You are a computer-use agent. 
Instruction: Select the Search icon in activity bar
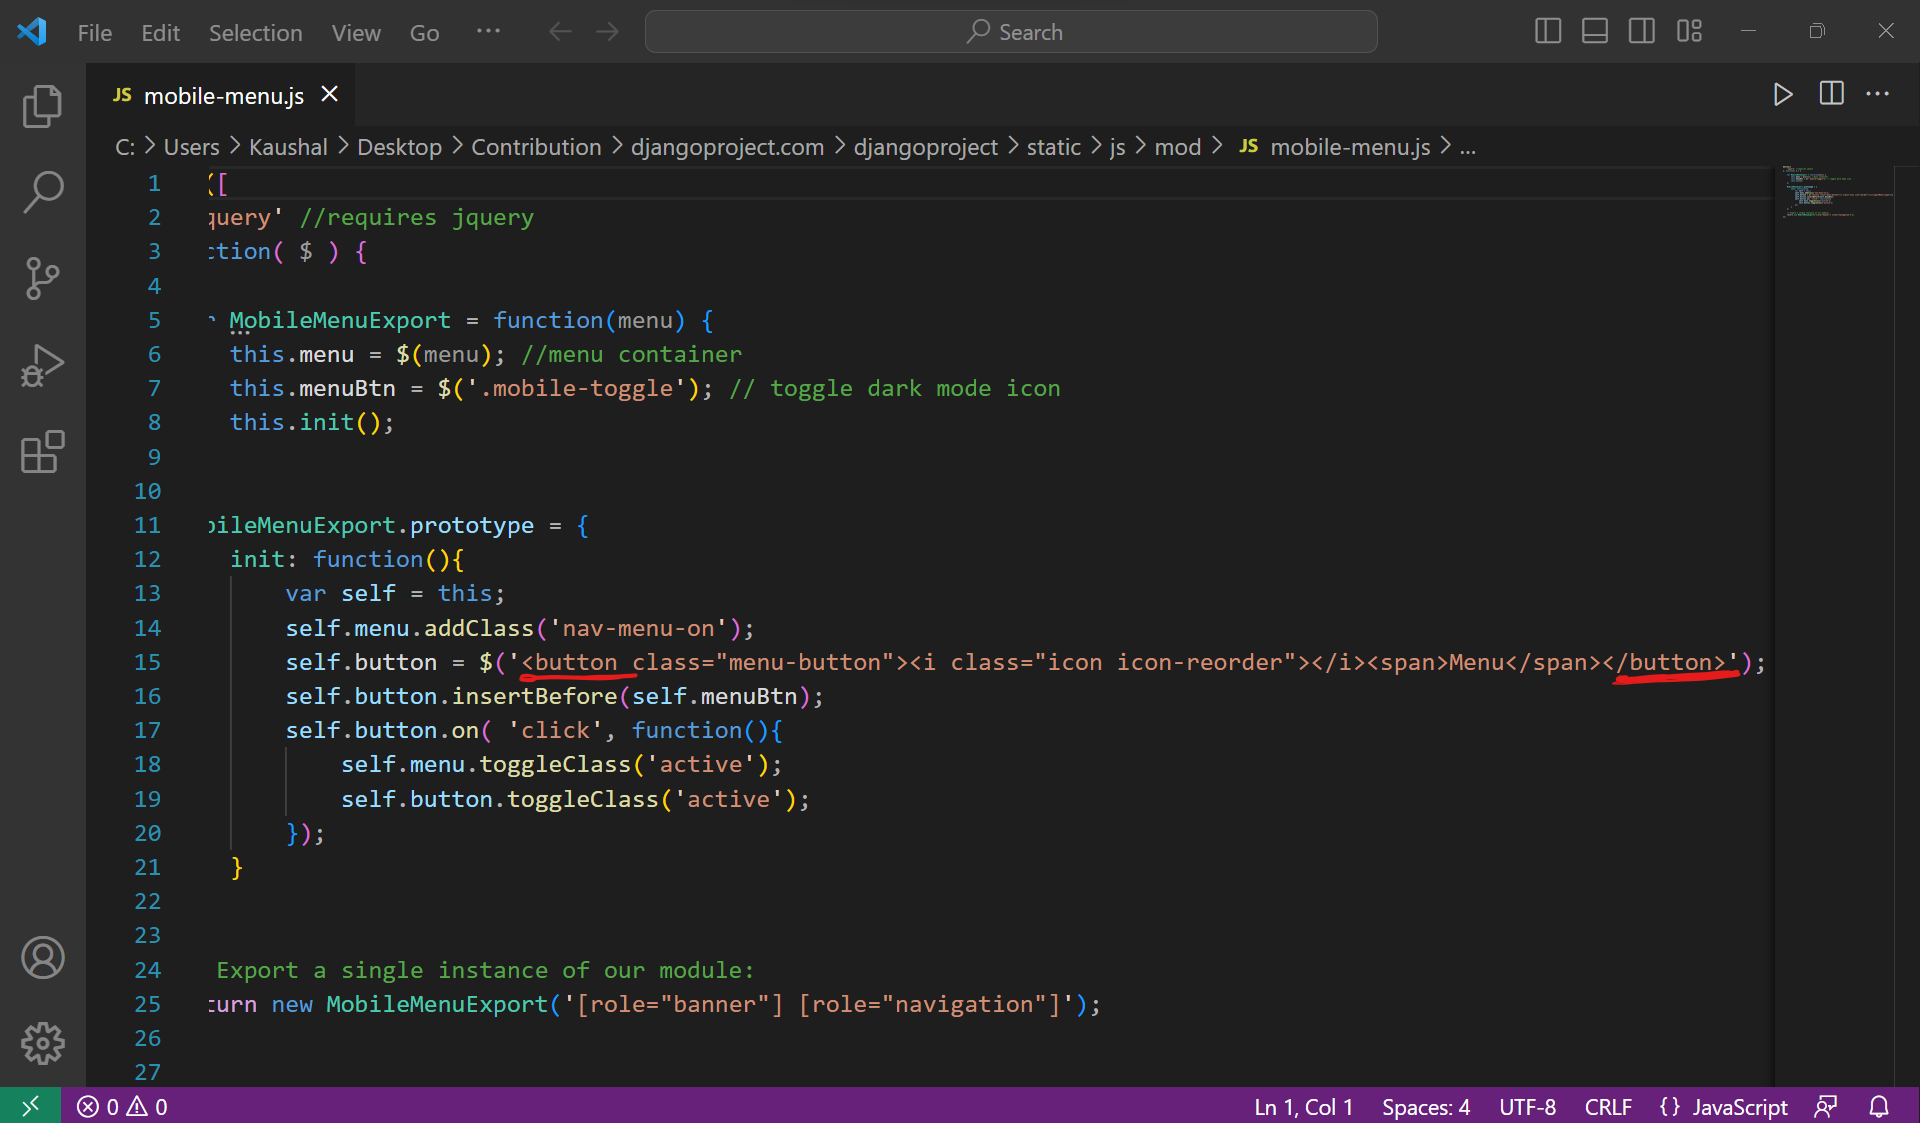pyautogui.click(x=42, y=192)
